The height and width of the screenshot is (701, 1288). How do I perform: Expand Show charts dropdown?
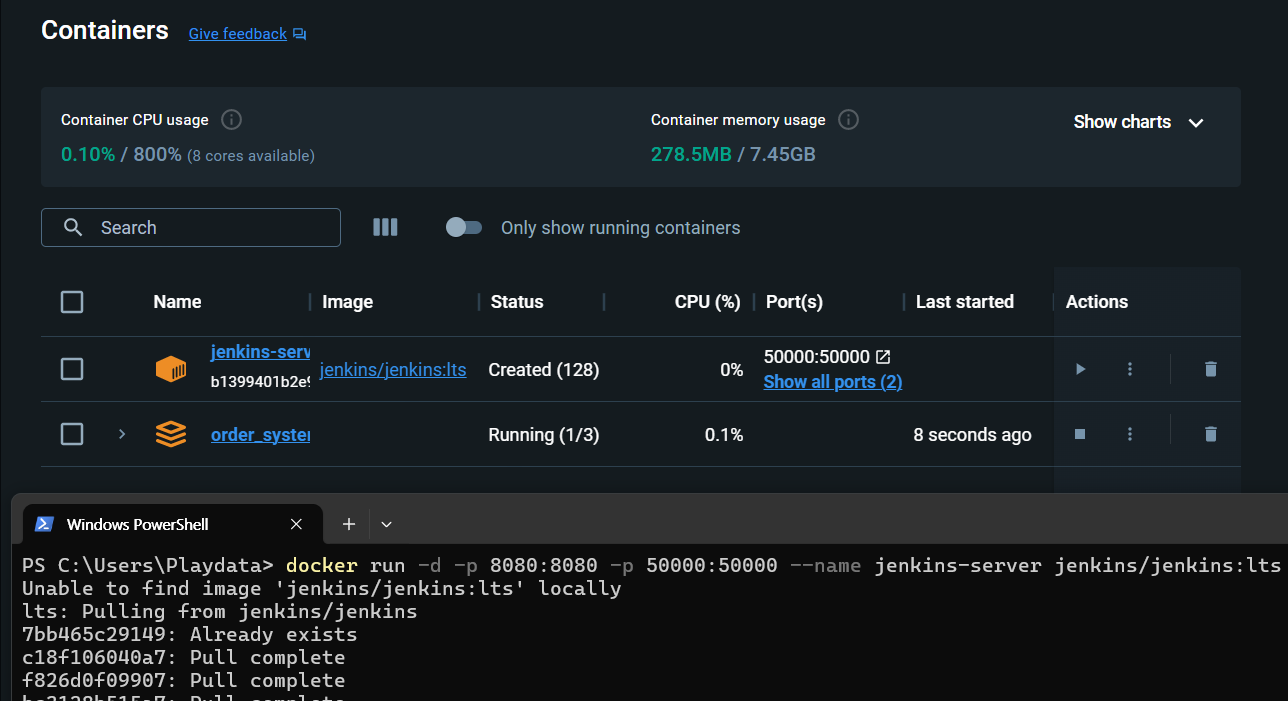(1138, 122)
